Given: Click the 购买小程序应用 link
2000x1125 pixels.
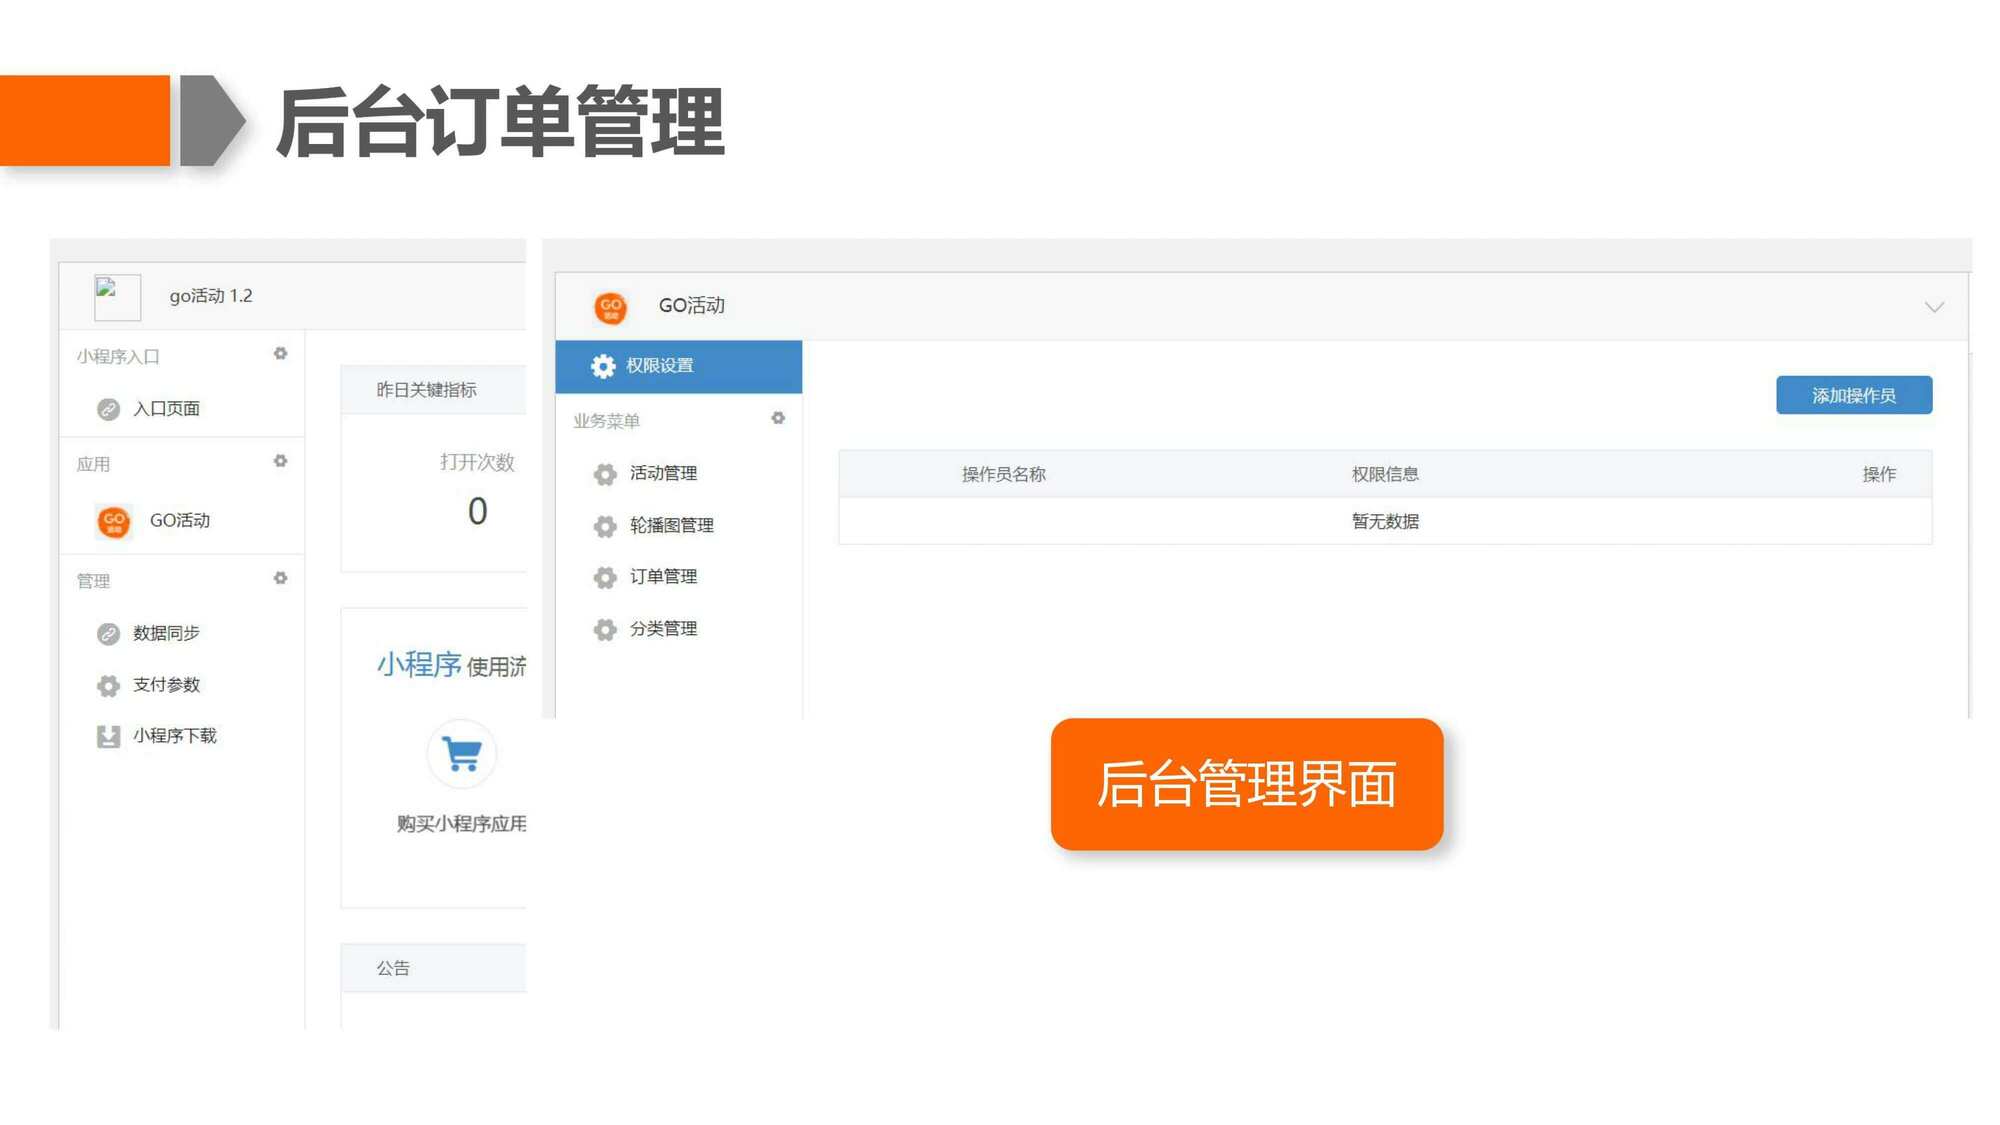Looking at the screenshot, I should click(x=461, y=824).
